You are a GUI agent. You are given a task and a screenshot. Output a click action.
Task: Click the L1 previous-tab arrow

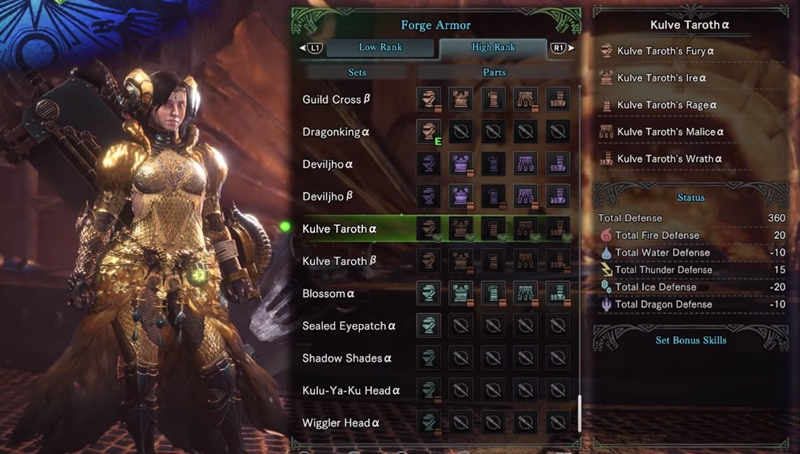[x=312, y=48]
